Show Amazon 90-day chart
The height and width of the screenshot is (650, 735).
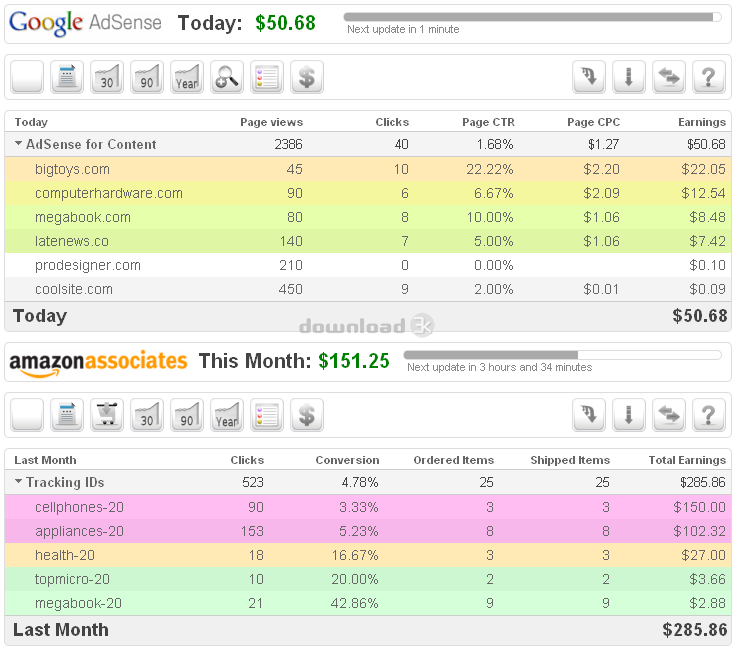tap(187, 415)
